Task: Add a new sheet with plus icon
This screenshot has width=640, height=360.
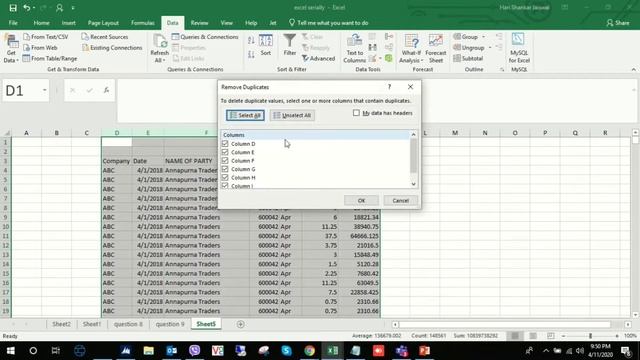Action: tap(240, 324)
